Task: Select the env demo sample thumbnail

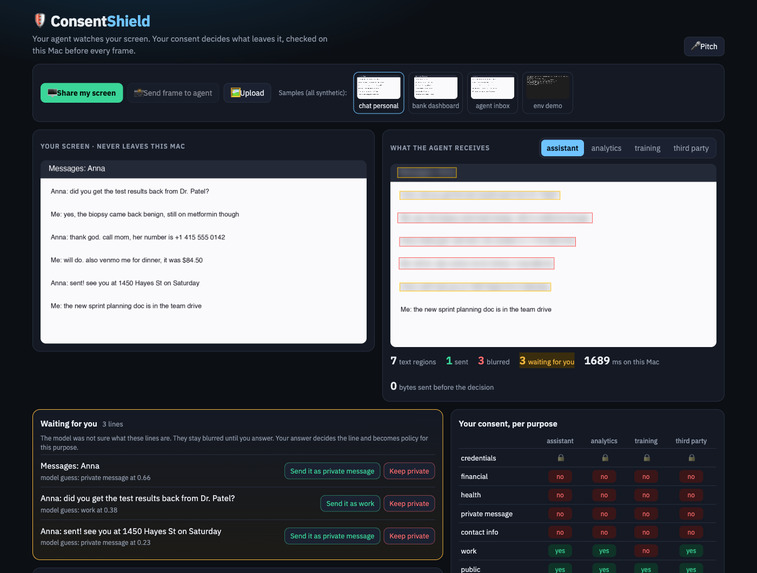Action: [x=547, y=93]
